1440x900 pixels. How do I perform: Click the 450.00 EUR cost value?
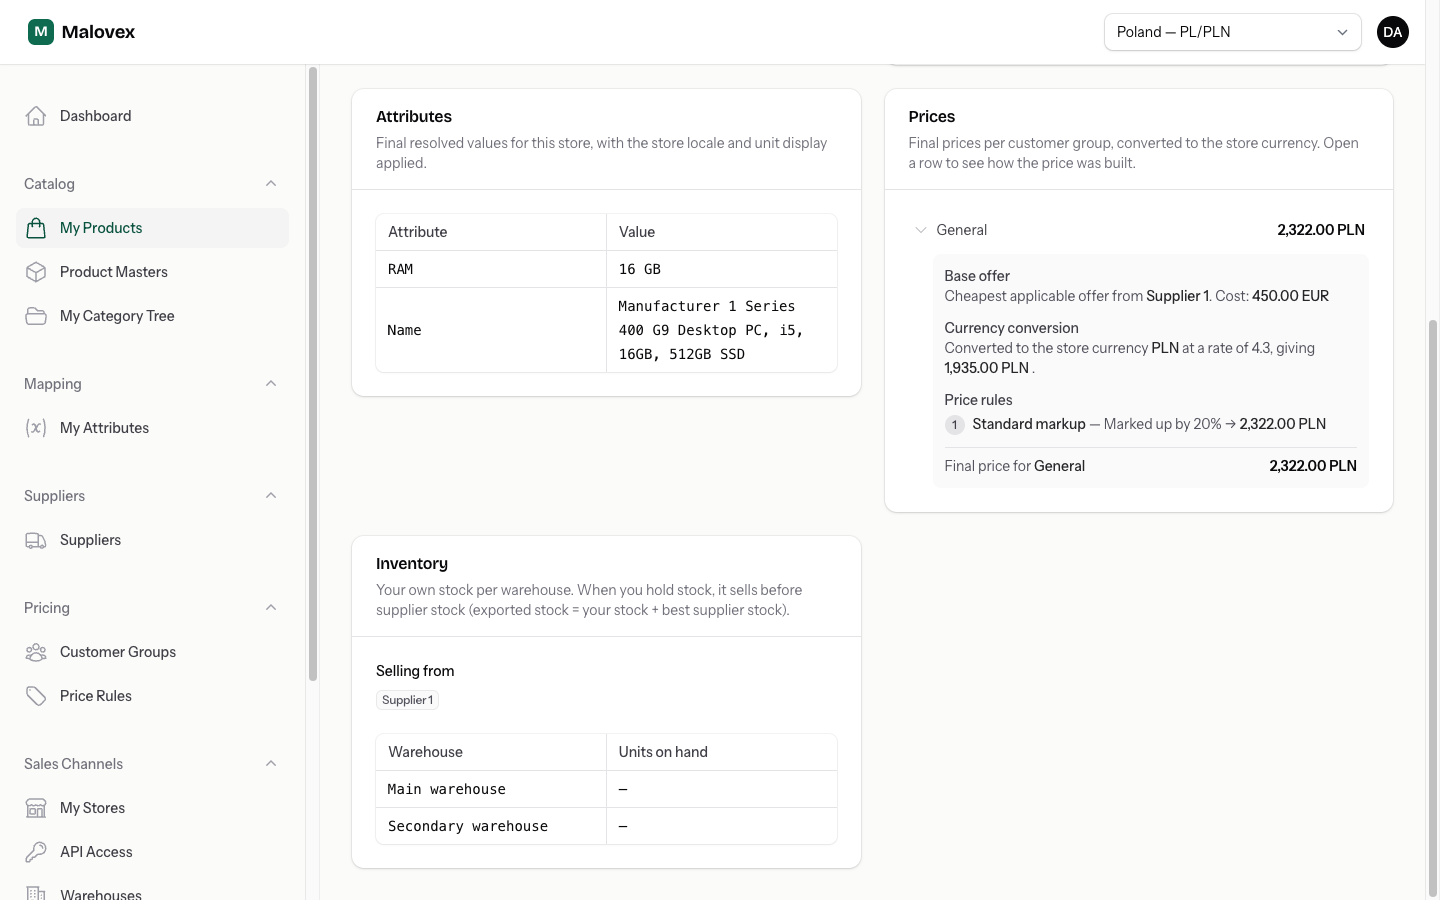pyautogui.click(x=1290, y=296)
